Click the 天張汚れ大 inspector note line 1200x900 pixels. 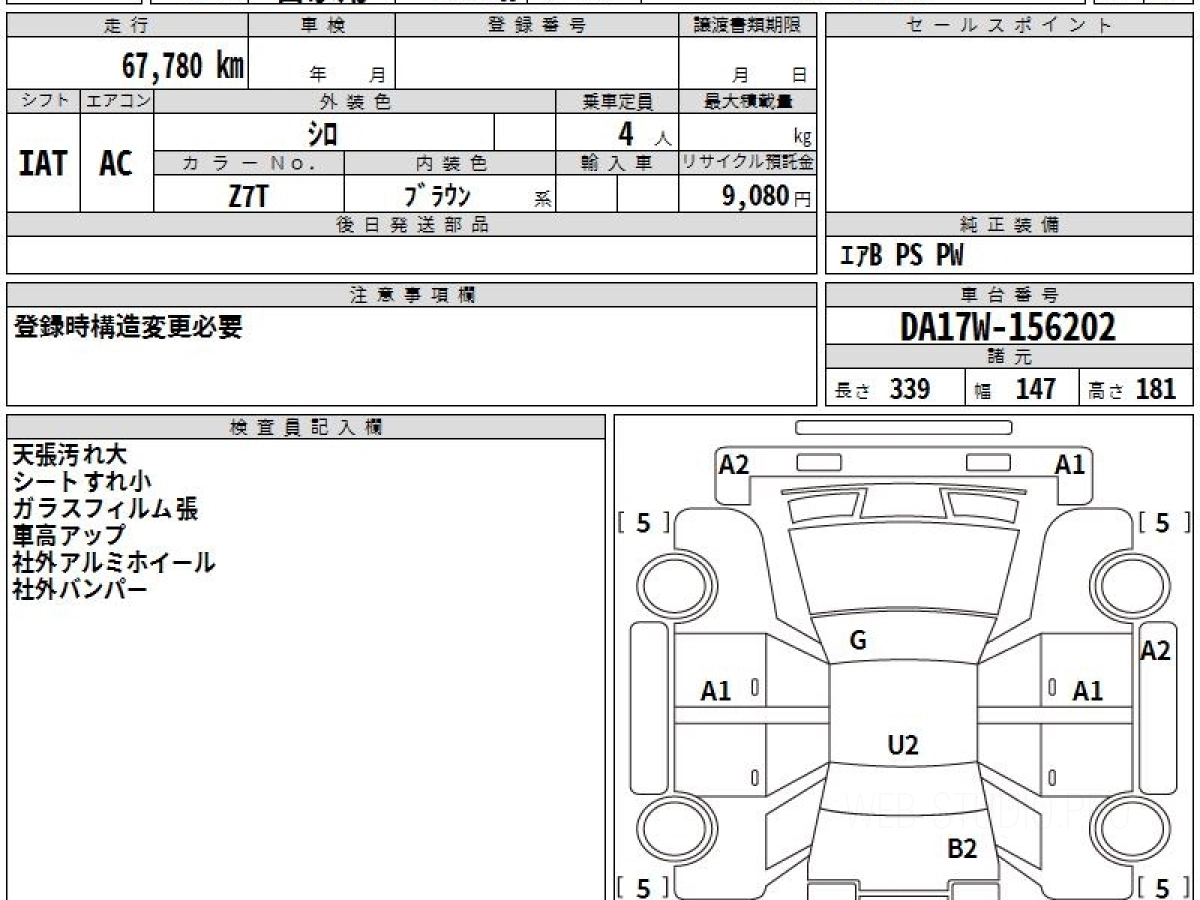(x=69, y=456)
